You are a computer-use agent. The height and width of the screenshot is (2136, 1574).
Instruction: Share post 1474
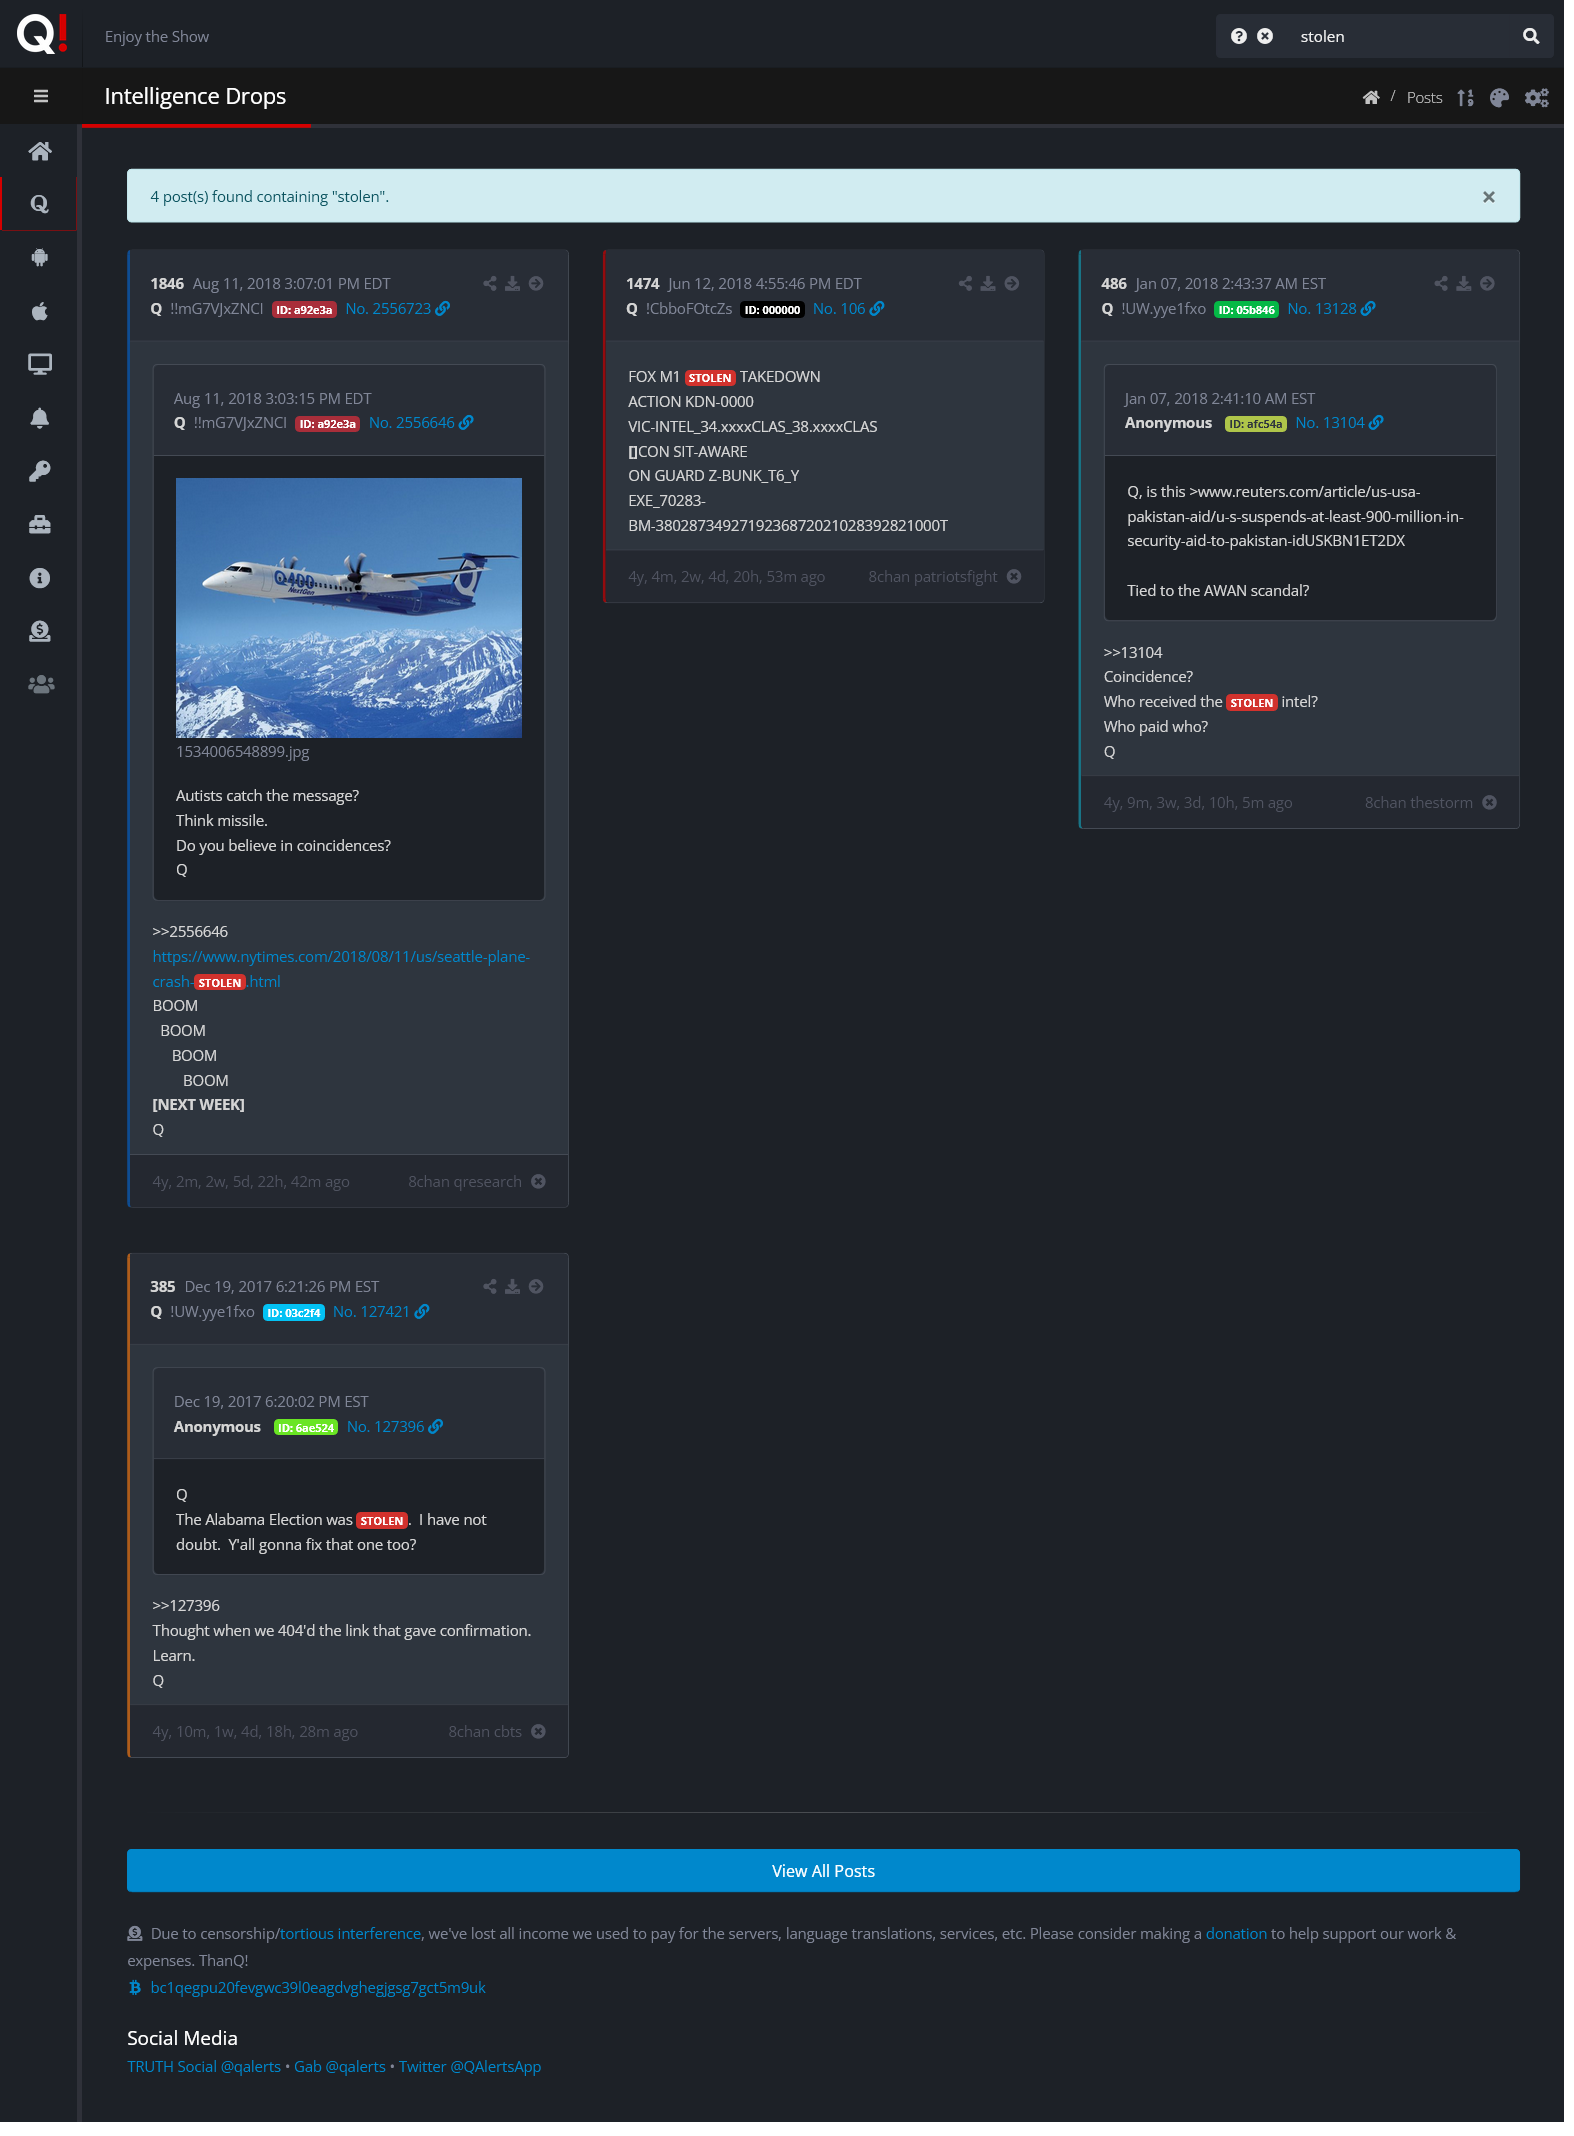[x=966, y=284]
